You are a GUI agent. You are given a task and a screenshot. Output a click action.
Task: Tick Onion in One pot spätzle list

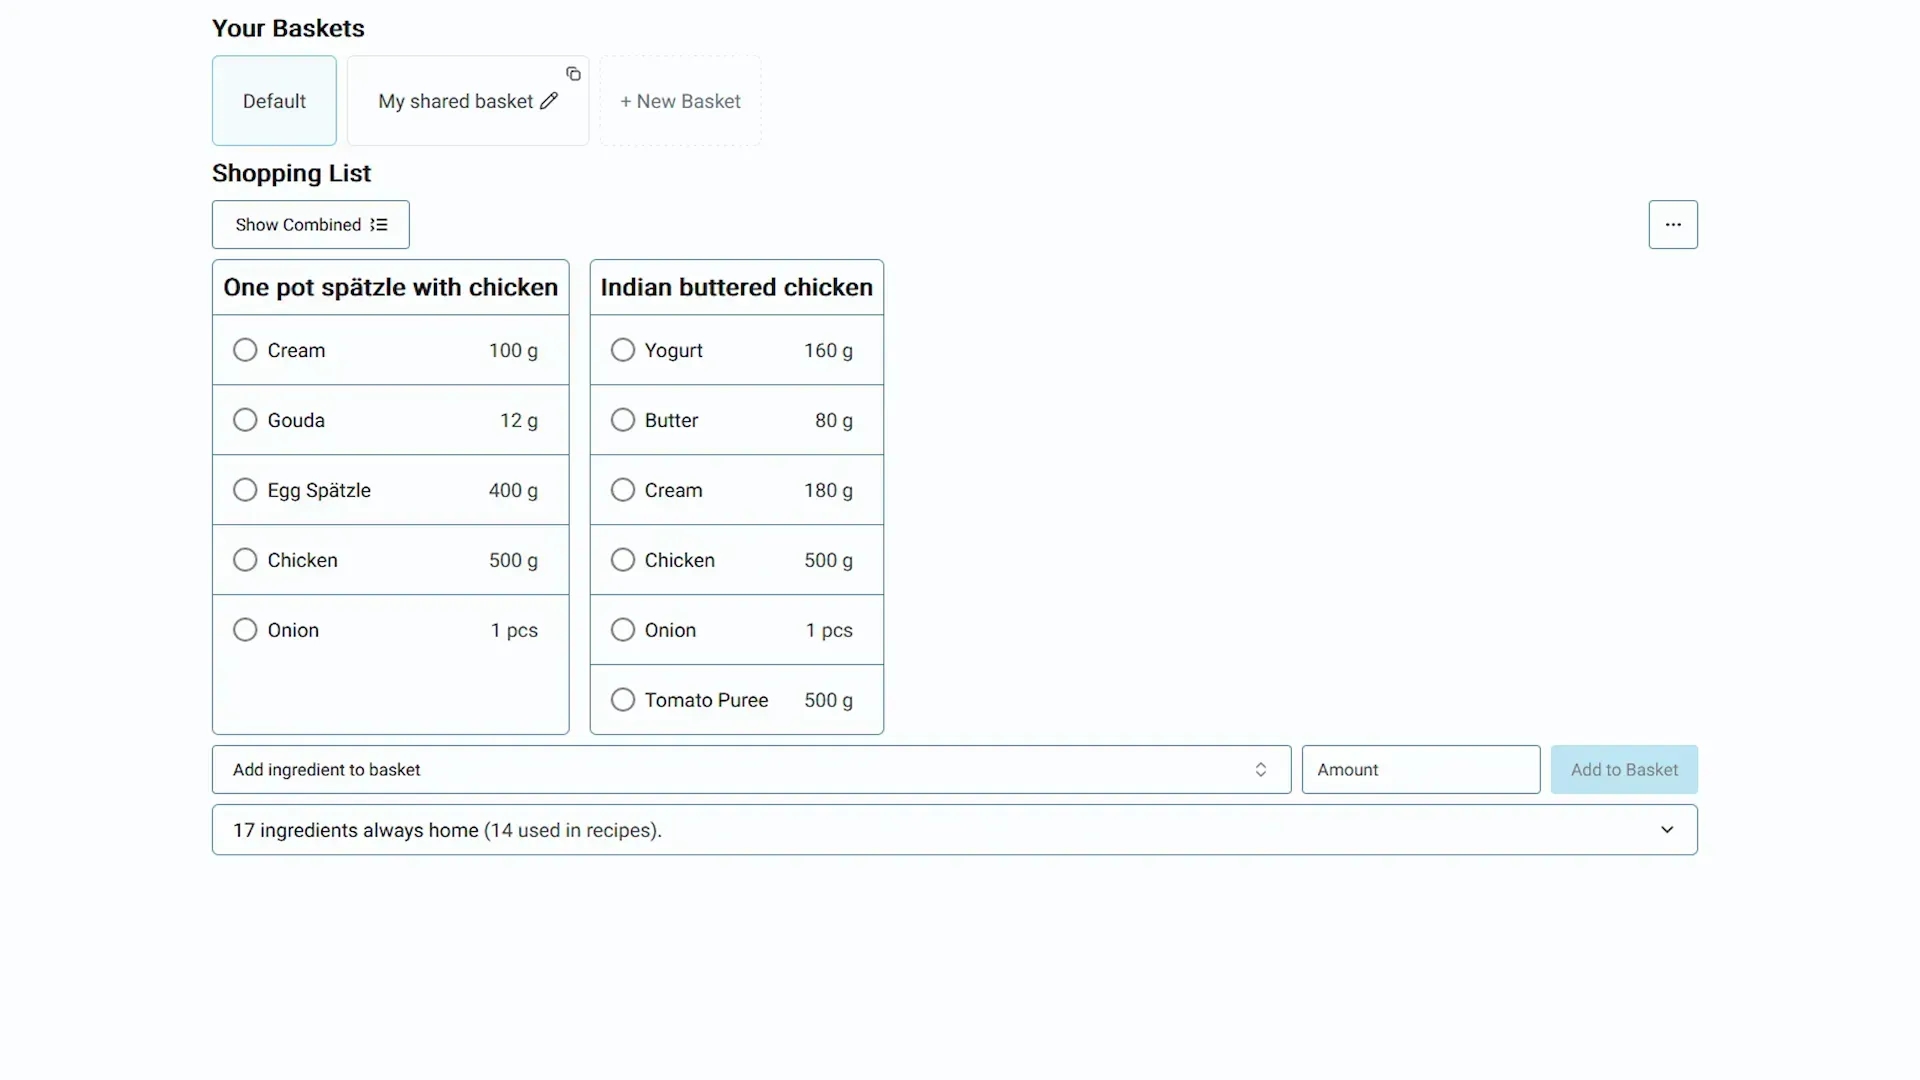(245, 630)
